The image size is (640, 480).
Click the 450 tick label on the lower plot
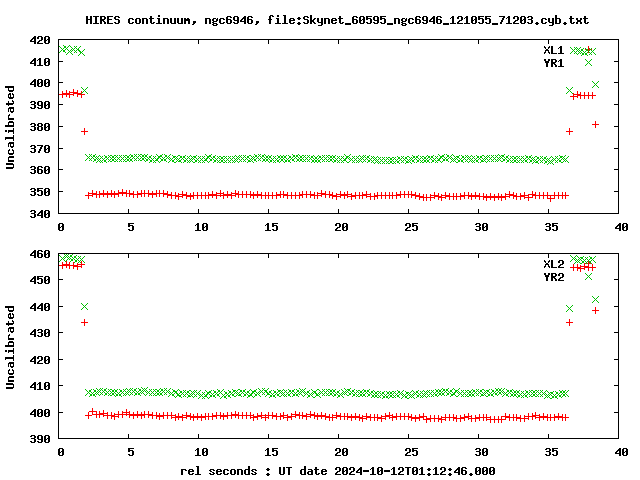point(40,280)
